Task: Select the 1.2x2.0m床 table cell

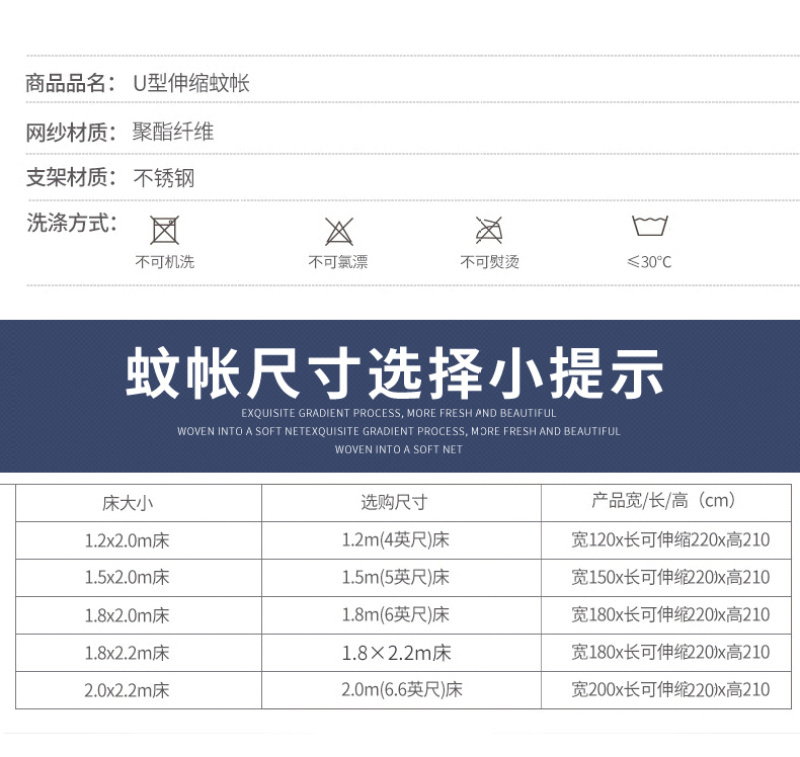Action: pyautogui.click(x=127, y=540)
